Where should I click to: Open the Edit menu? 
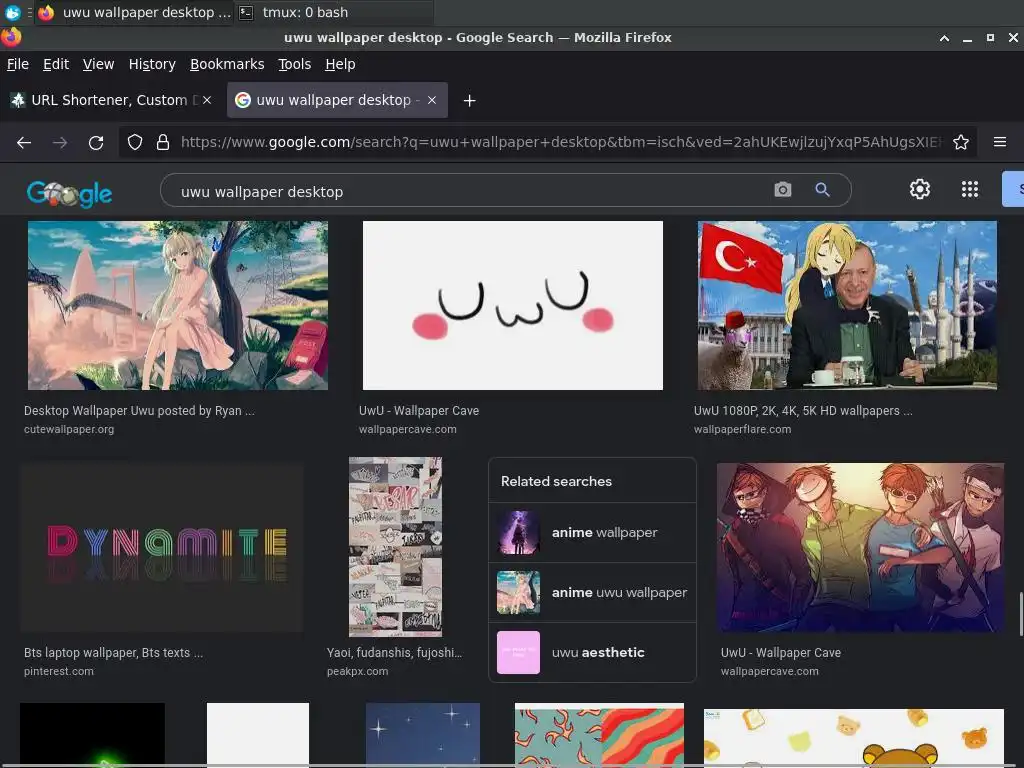[x=56, y=64]
